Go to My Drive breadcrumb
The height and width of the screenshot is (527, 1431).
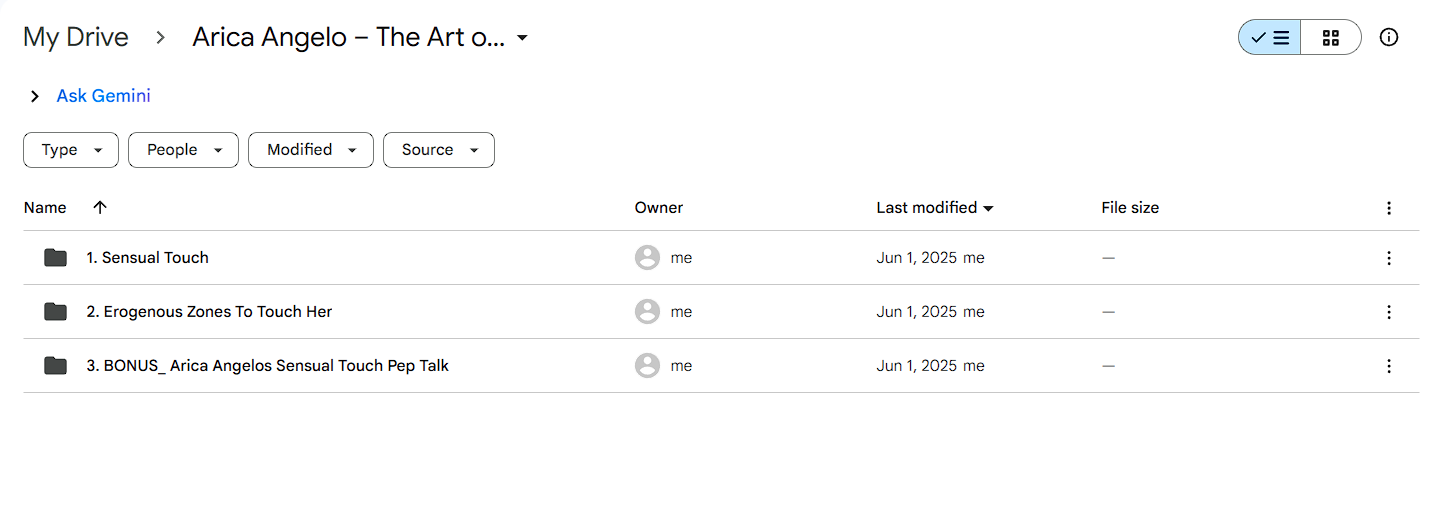[76, 38]
